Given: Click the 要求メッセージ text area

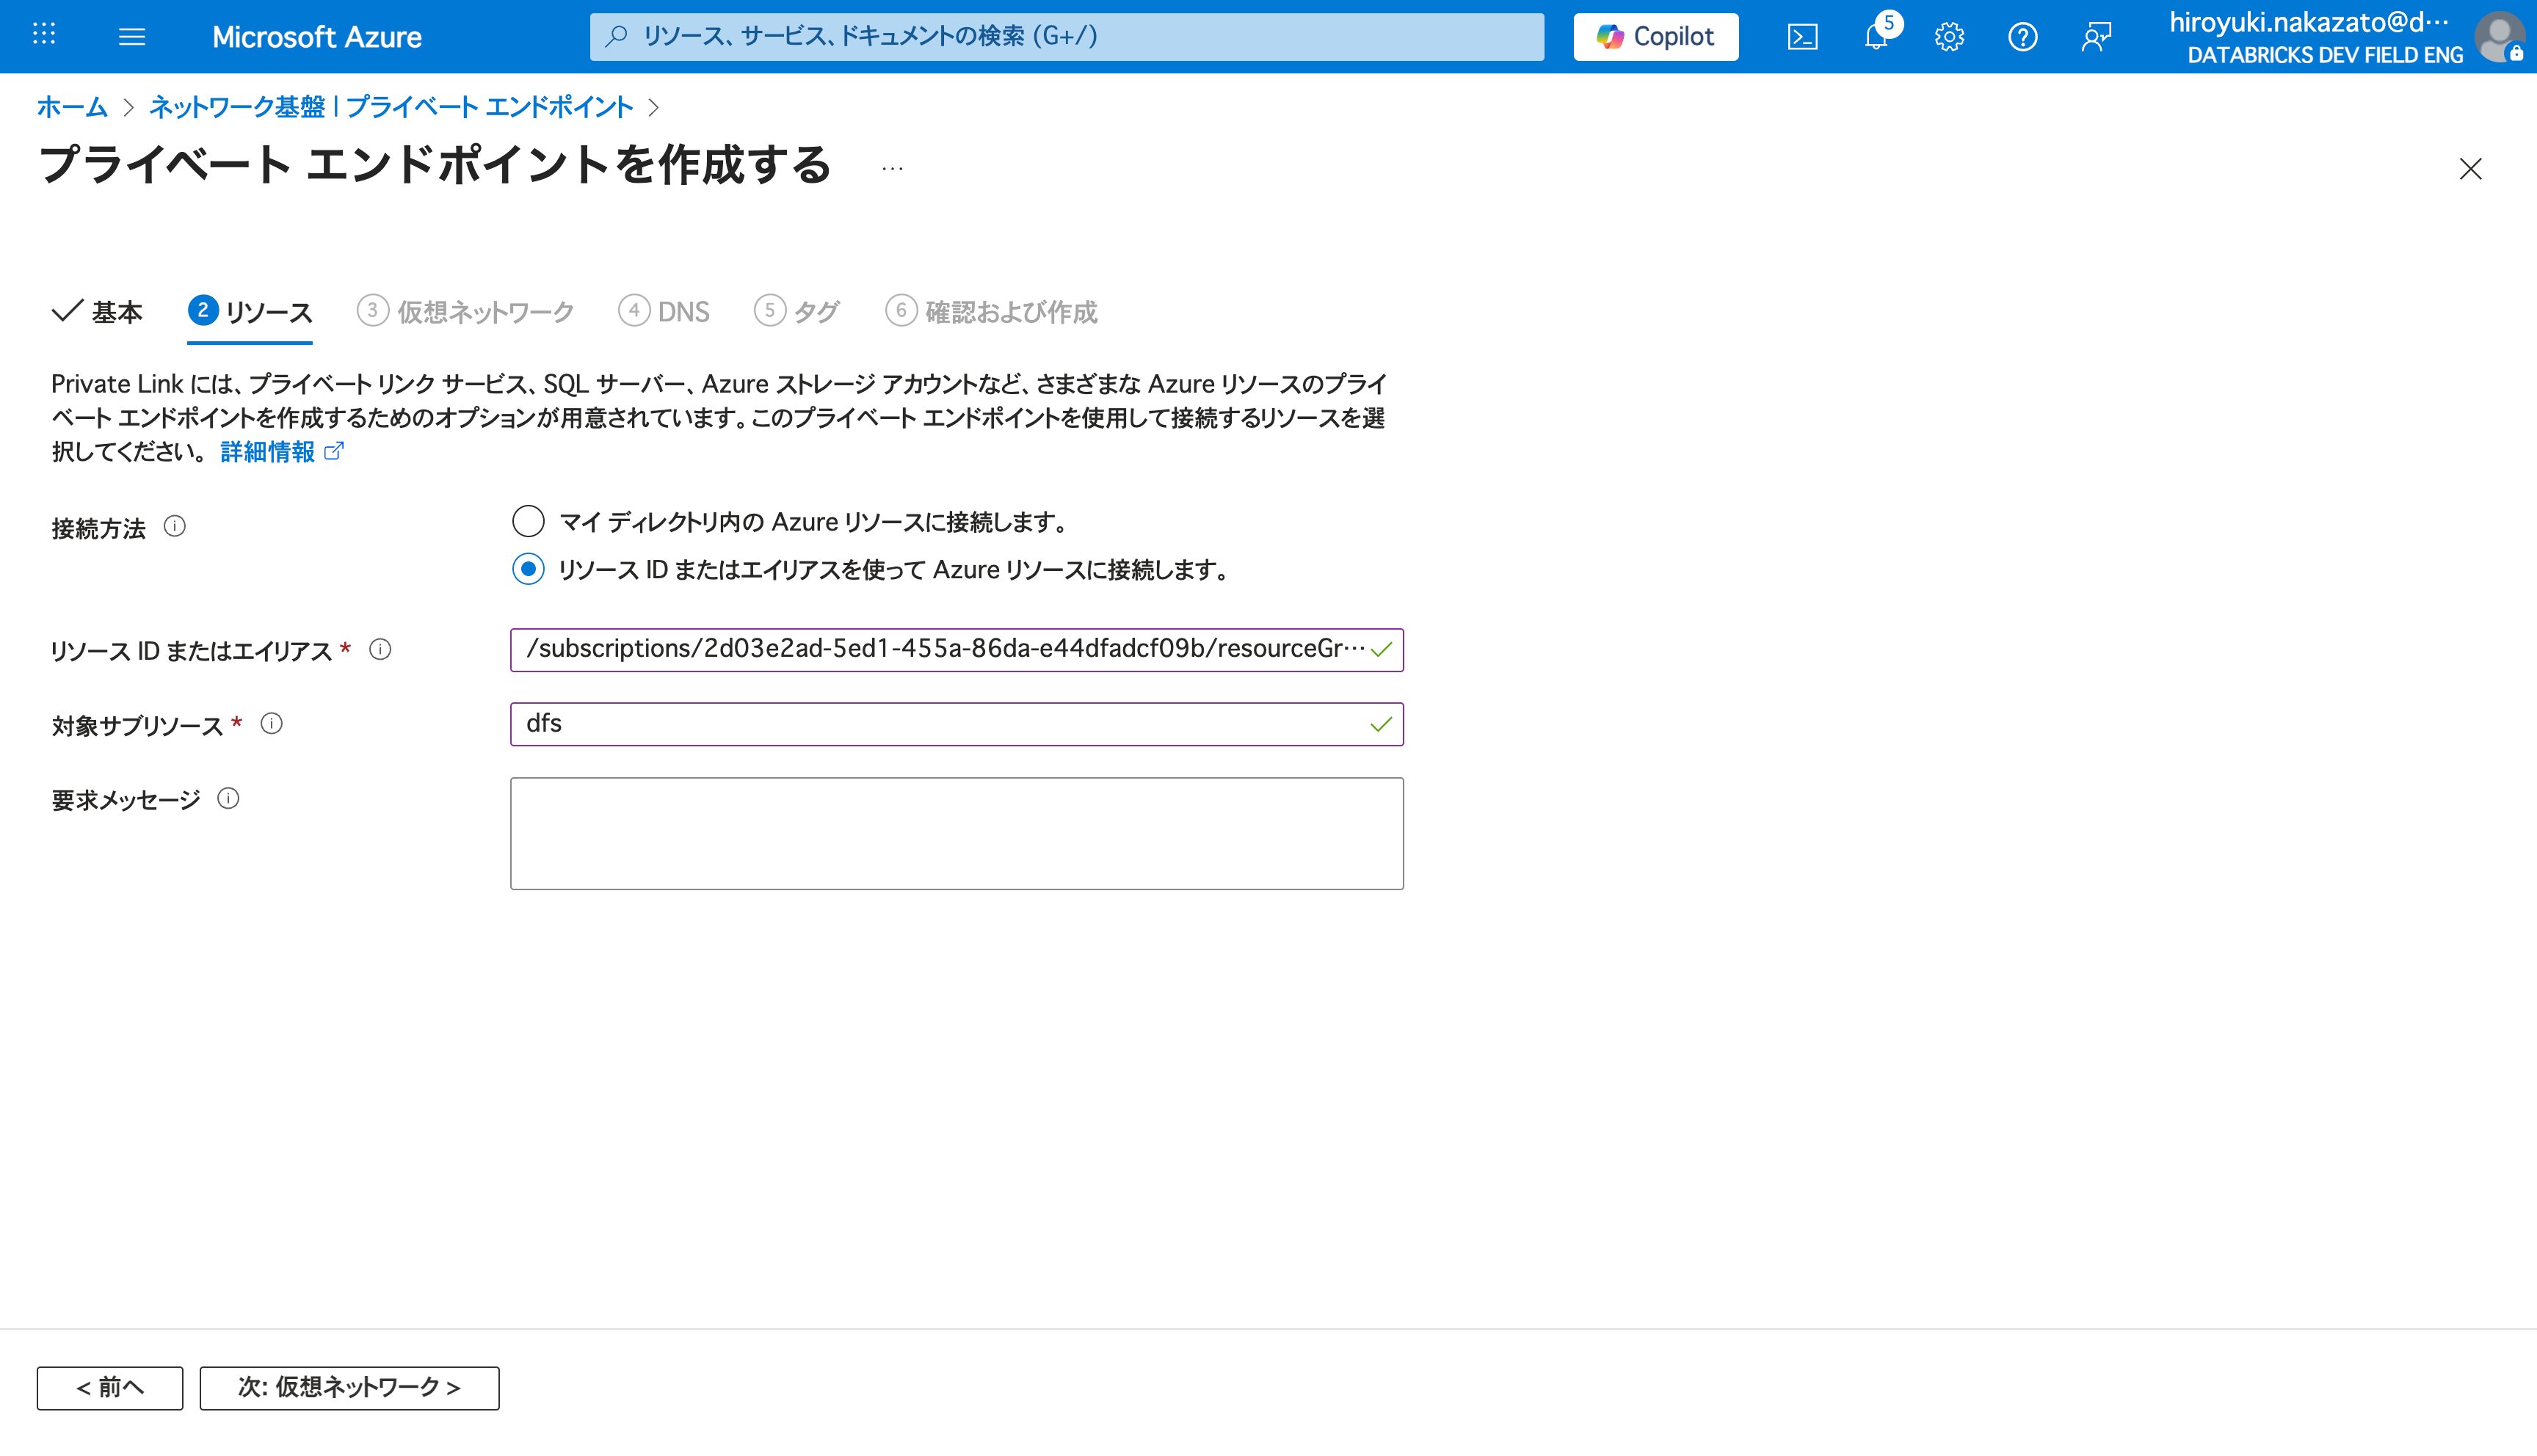Looking at the screenshot, I should tap(956, 833).
